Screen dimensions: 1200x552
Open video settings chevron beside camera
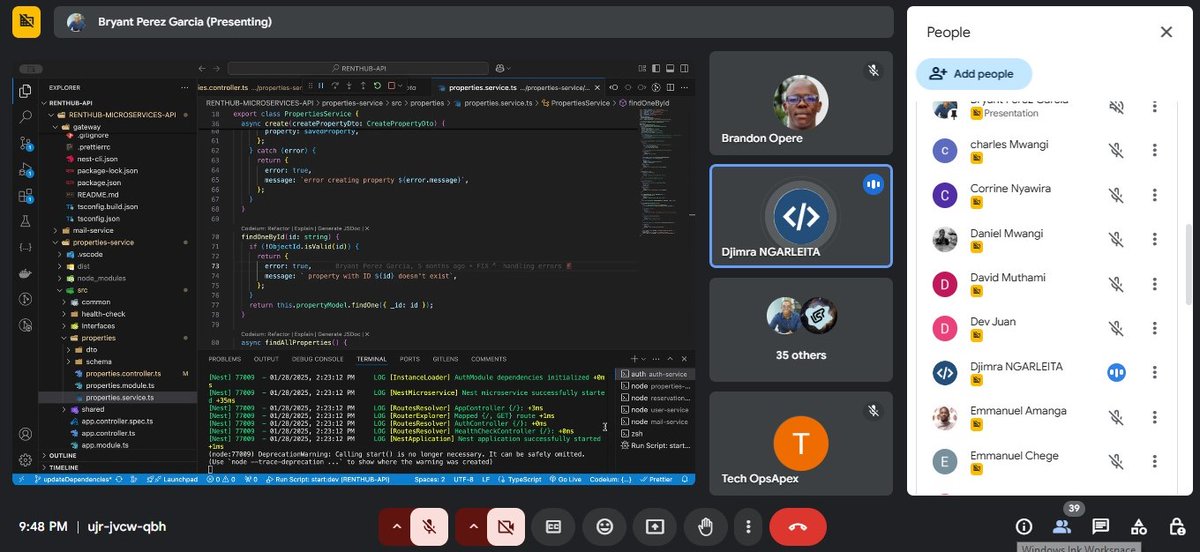click(x=474, y=526)
